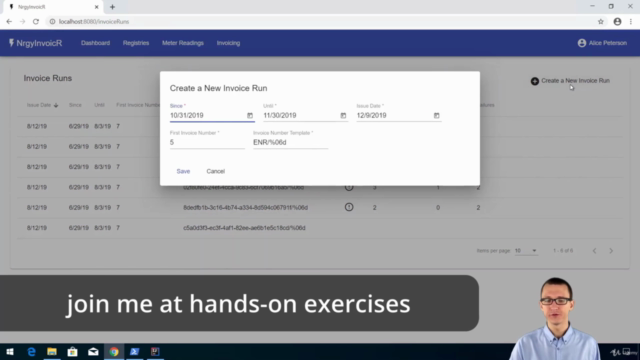Open the Issue Date calendar picker
The width and height of the screenshot is (640, 360).
(436, 116)
